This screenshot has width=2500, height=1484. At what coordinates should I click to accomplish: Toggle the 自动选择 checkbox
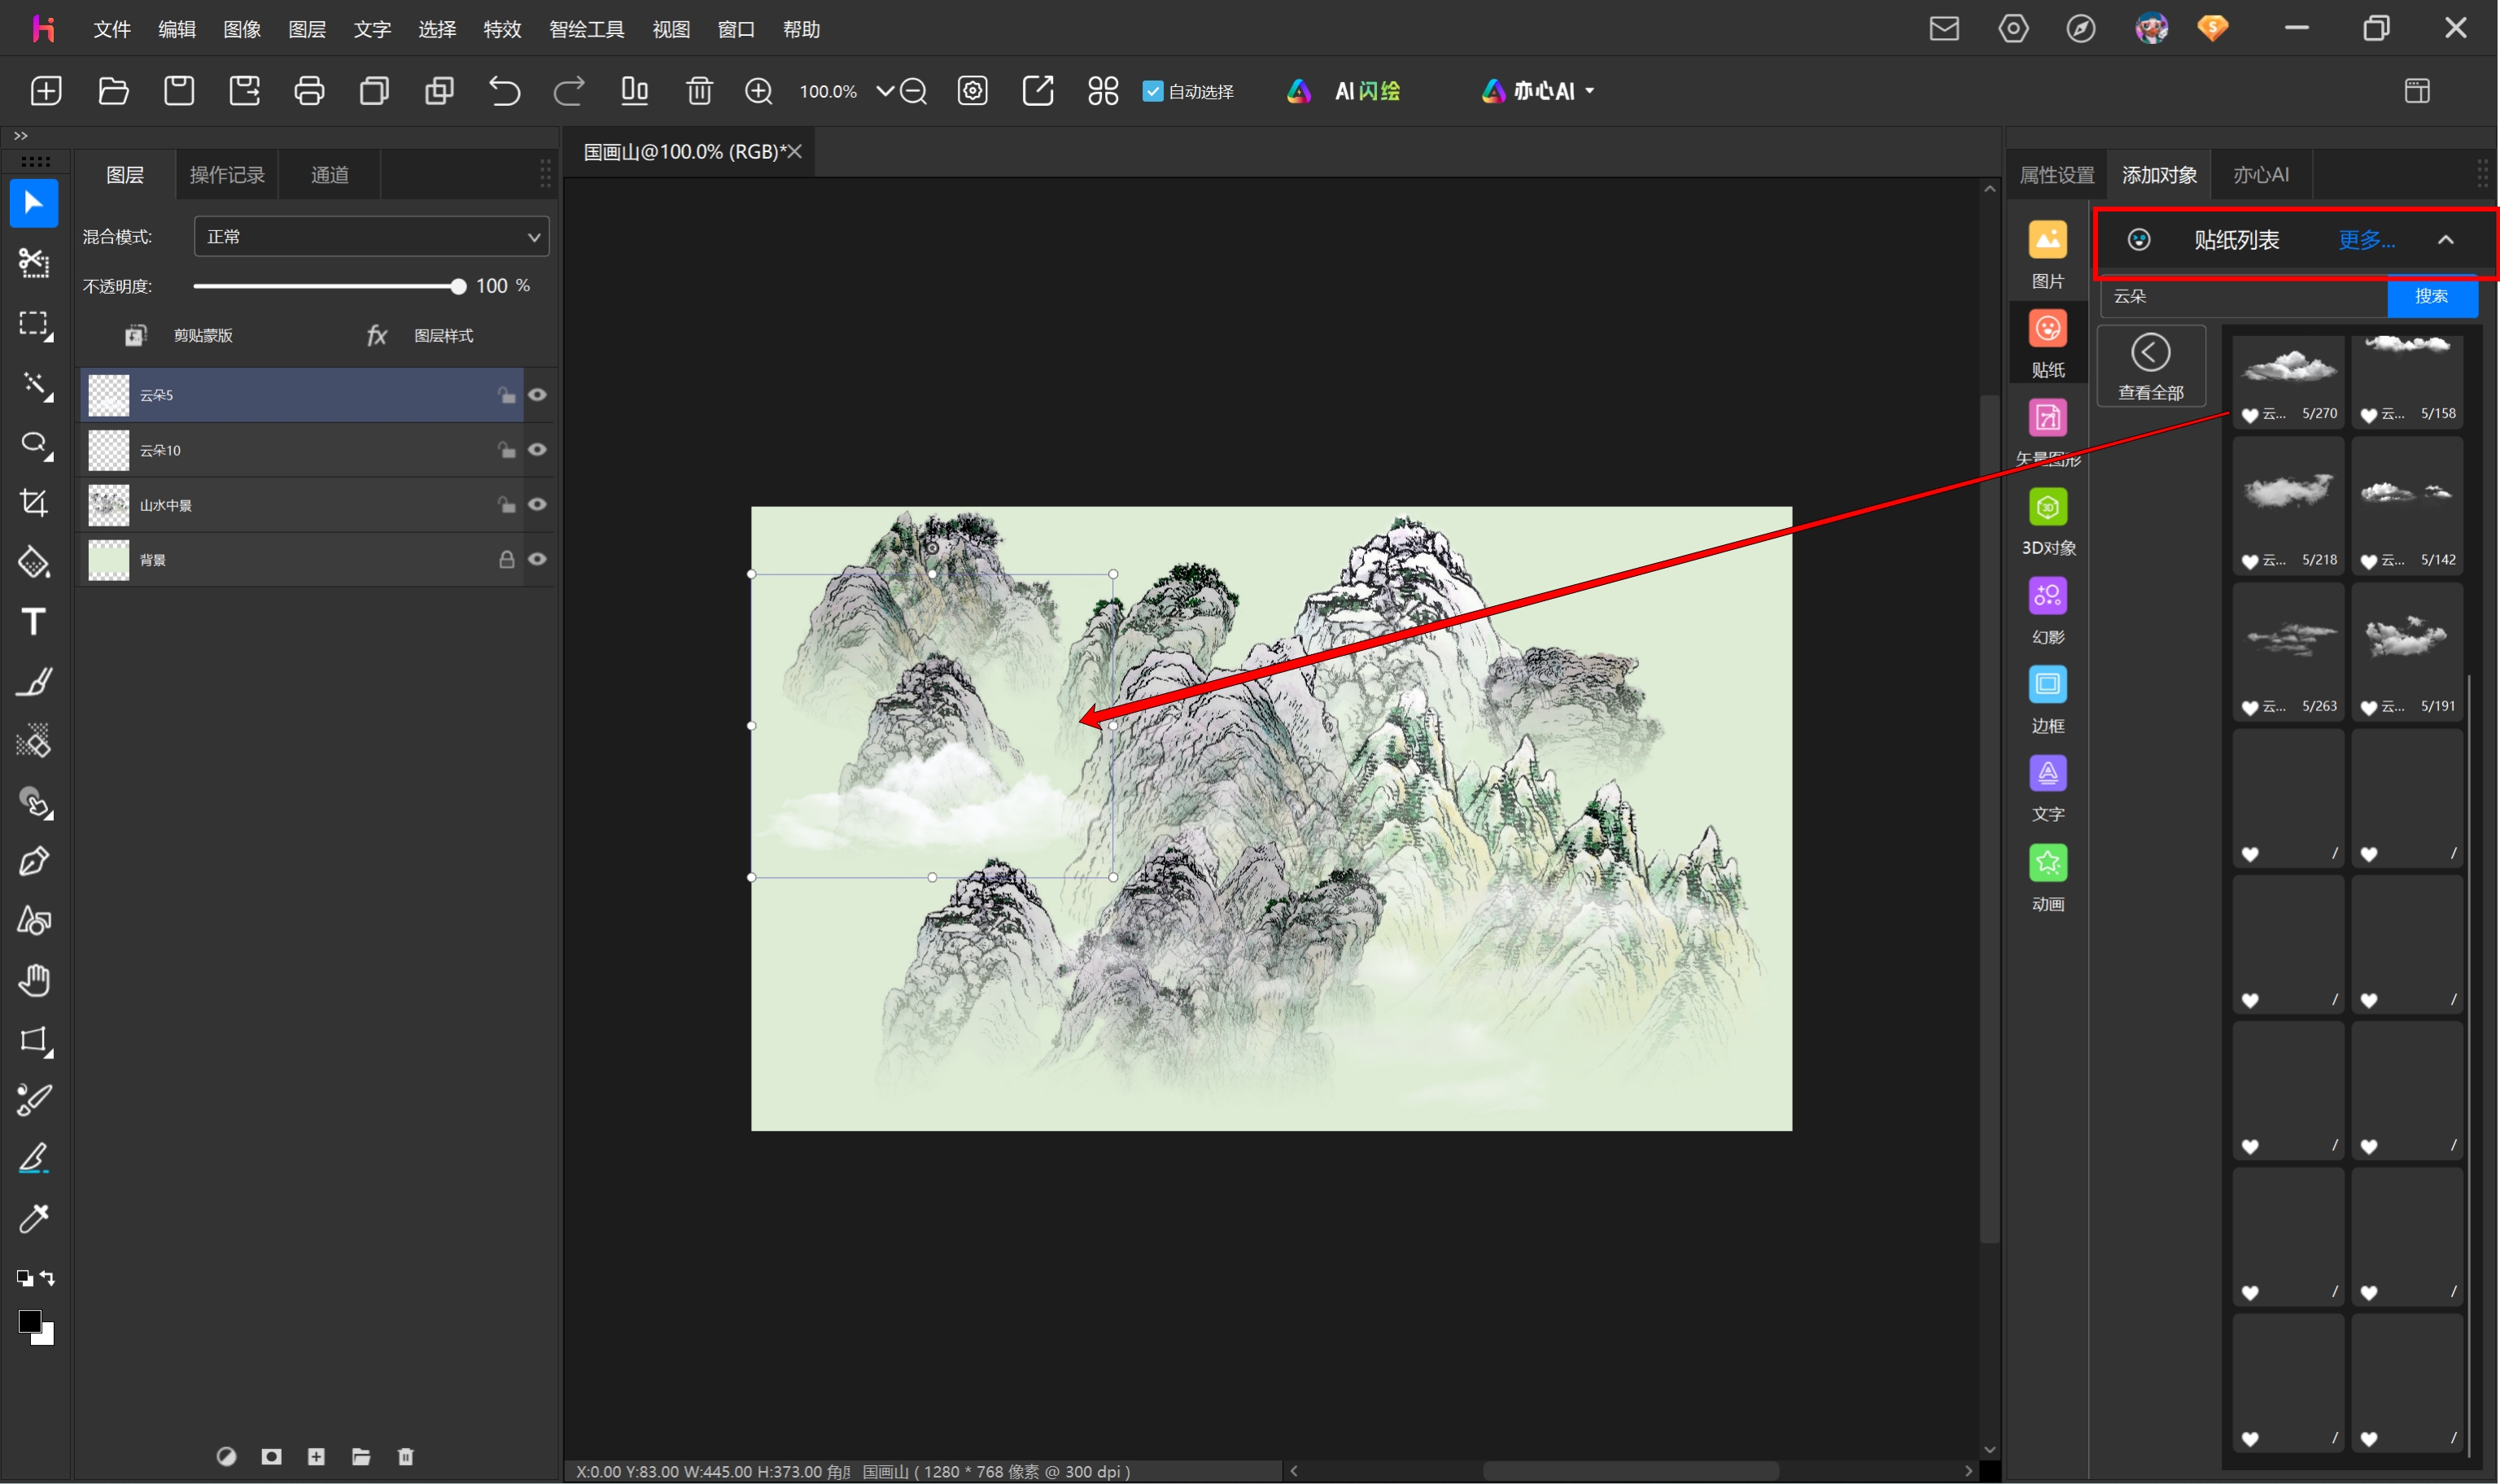click(1152, 91)
